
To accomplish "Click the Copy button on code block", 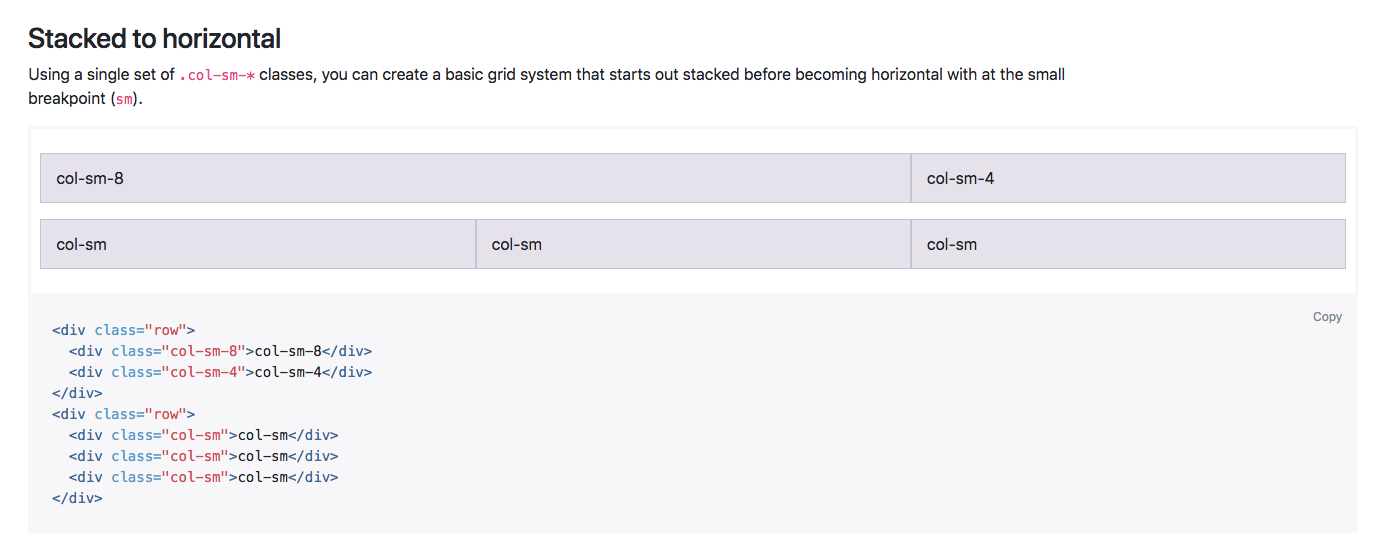I will (1327, 317).
